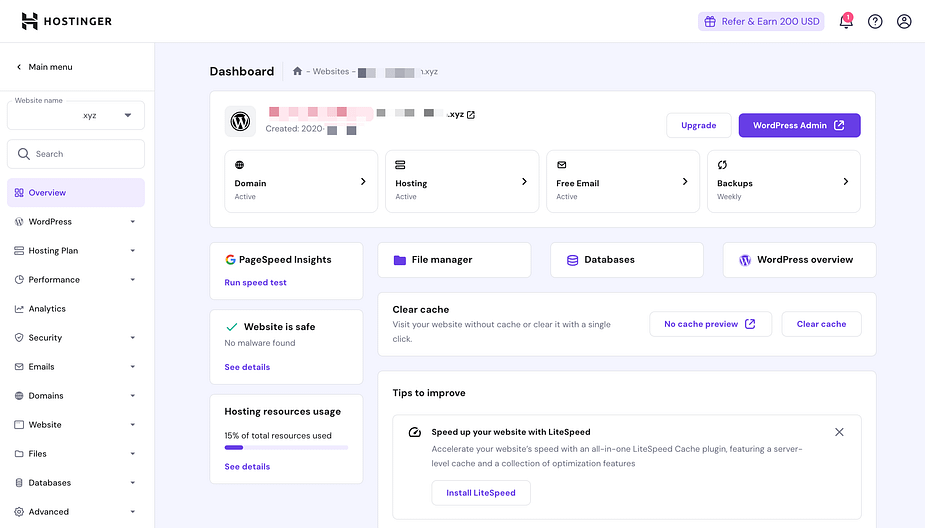Click the Run speed test link
This screenshot has width=925, height=528.
tap(255, 283)
